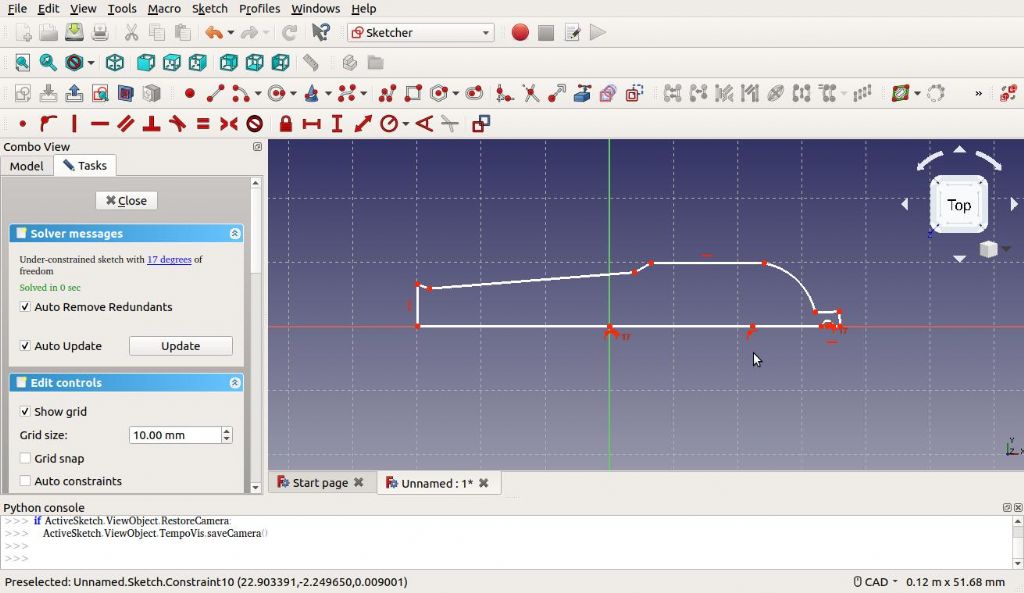
Task: Toggle construction geometry mode icon
Action: point(634,93)
